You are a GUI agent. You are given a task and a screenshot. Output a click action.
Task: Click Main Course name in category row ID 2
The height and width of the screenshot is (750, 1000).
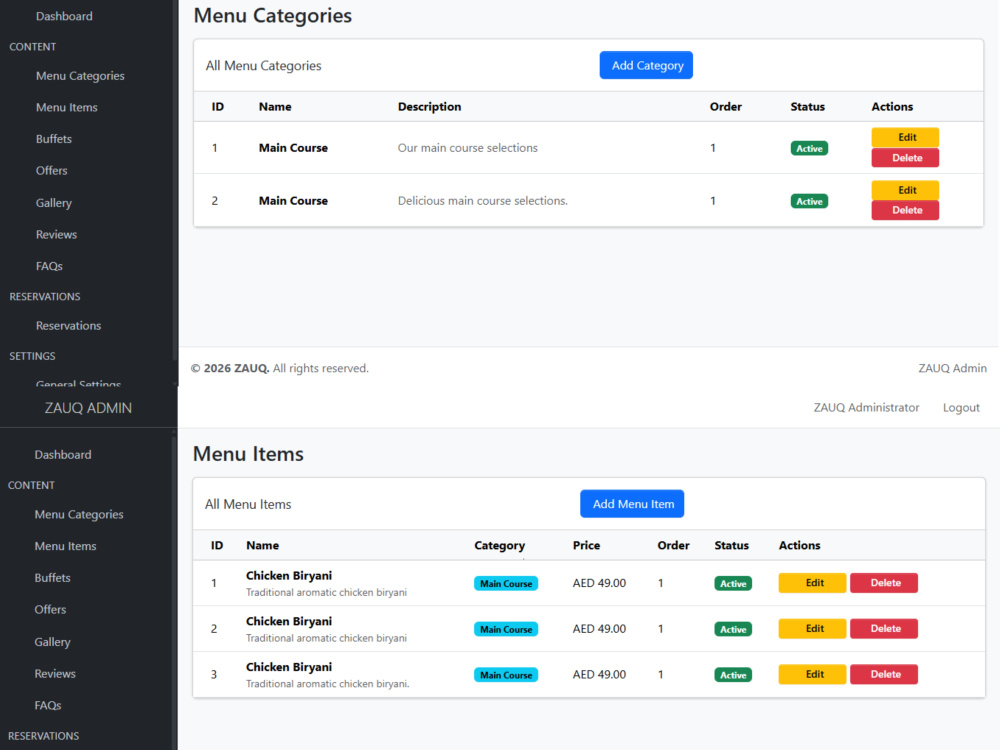293,201
